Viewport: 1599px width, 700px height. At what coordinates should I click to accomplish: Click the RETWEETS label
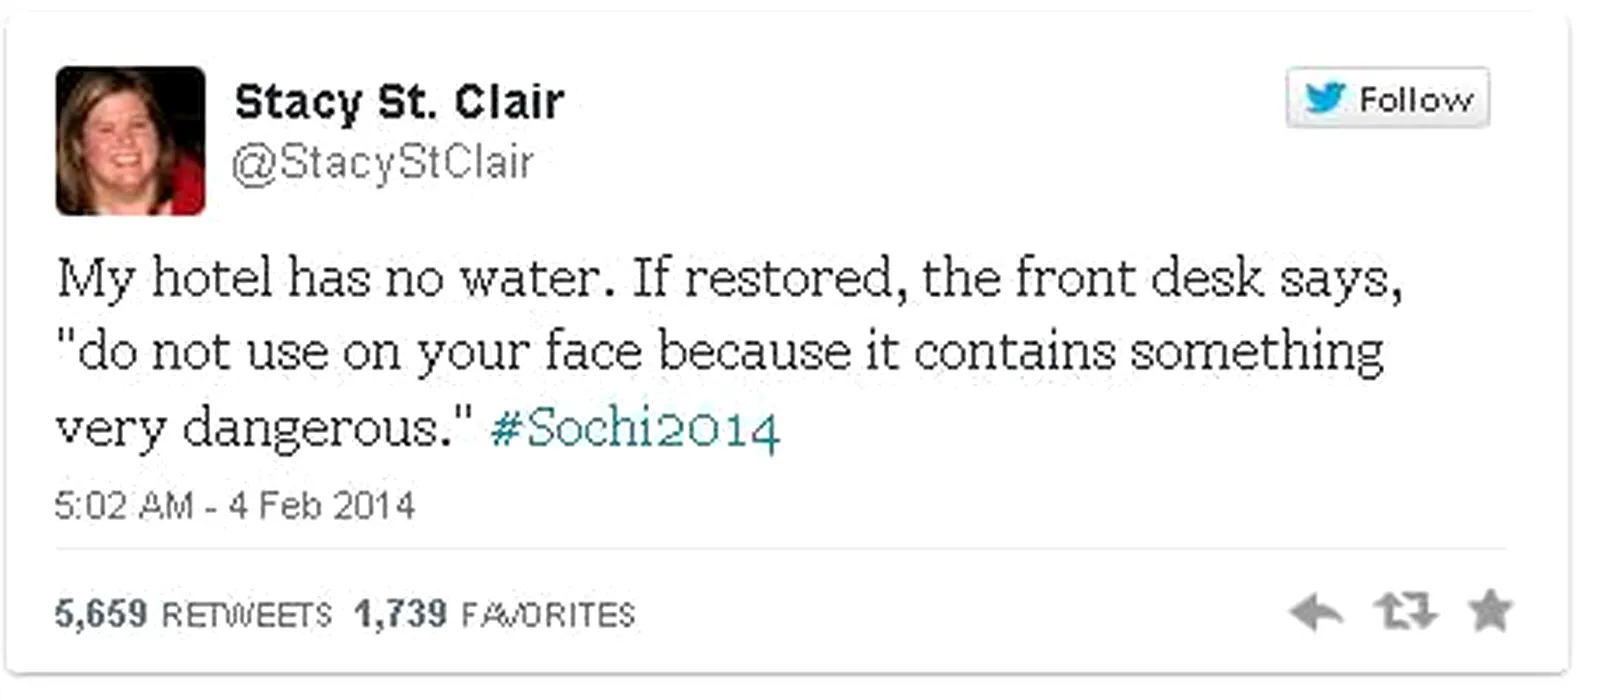click(246, 614)
